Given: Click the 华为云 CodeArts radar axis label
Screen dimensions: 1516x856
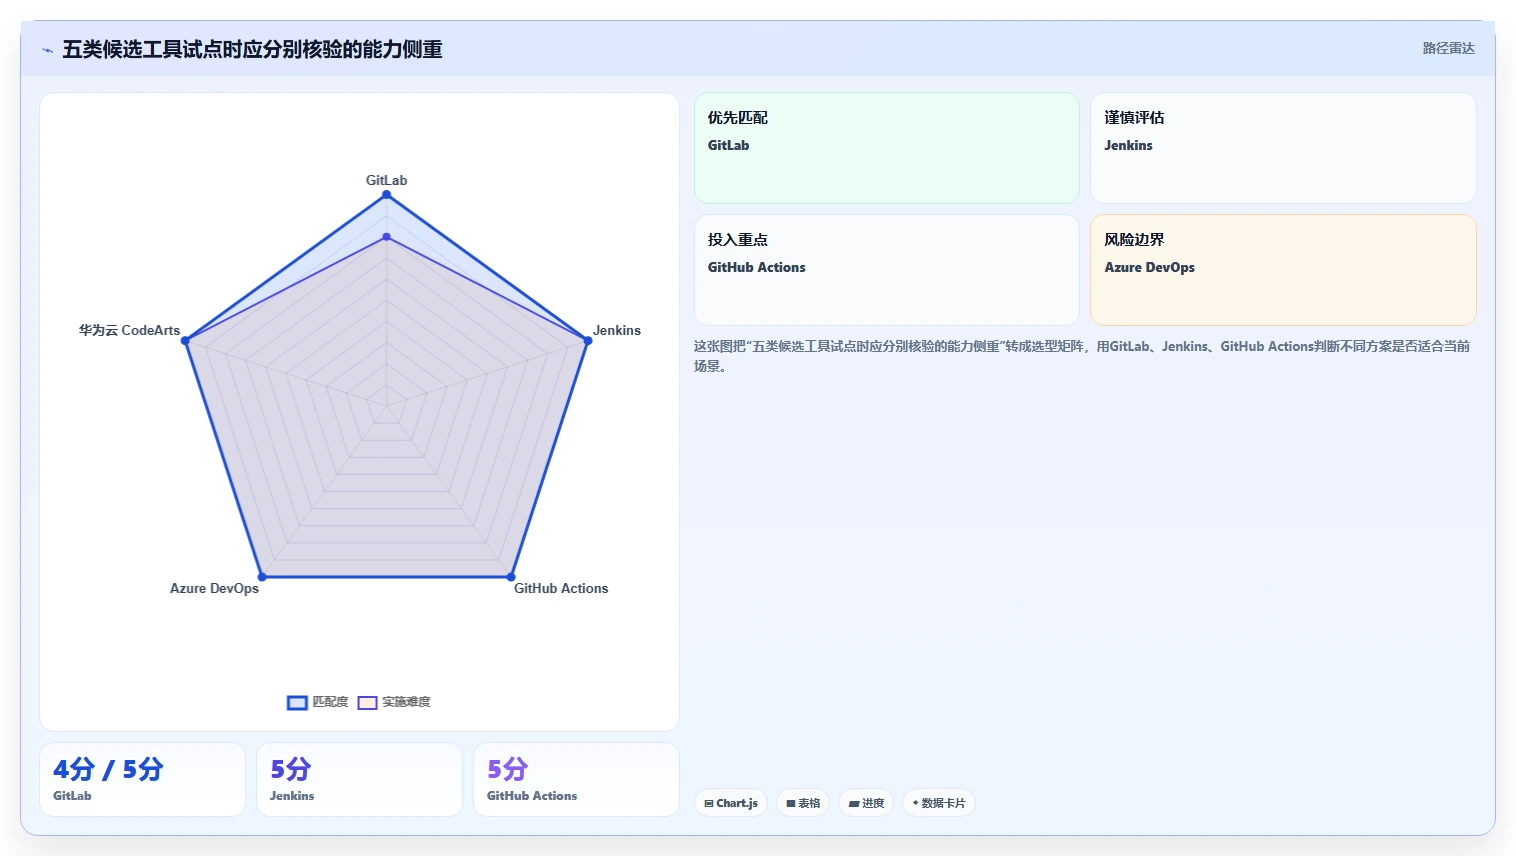Looking at the screenshot, I should pyautogui.click(x=130, y=330).
